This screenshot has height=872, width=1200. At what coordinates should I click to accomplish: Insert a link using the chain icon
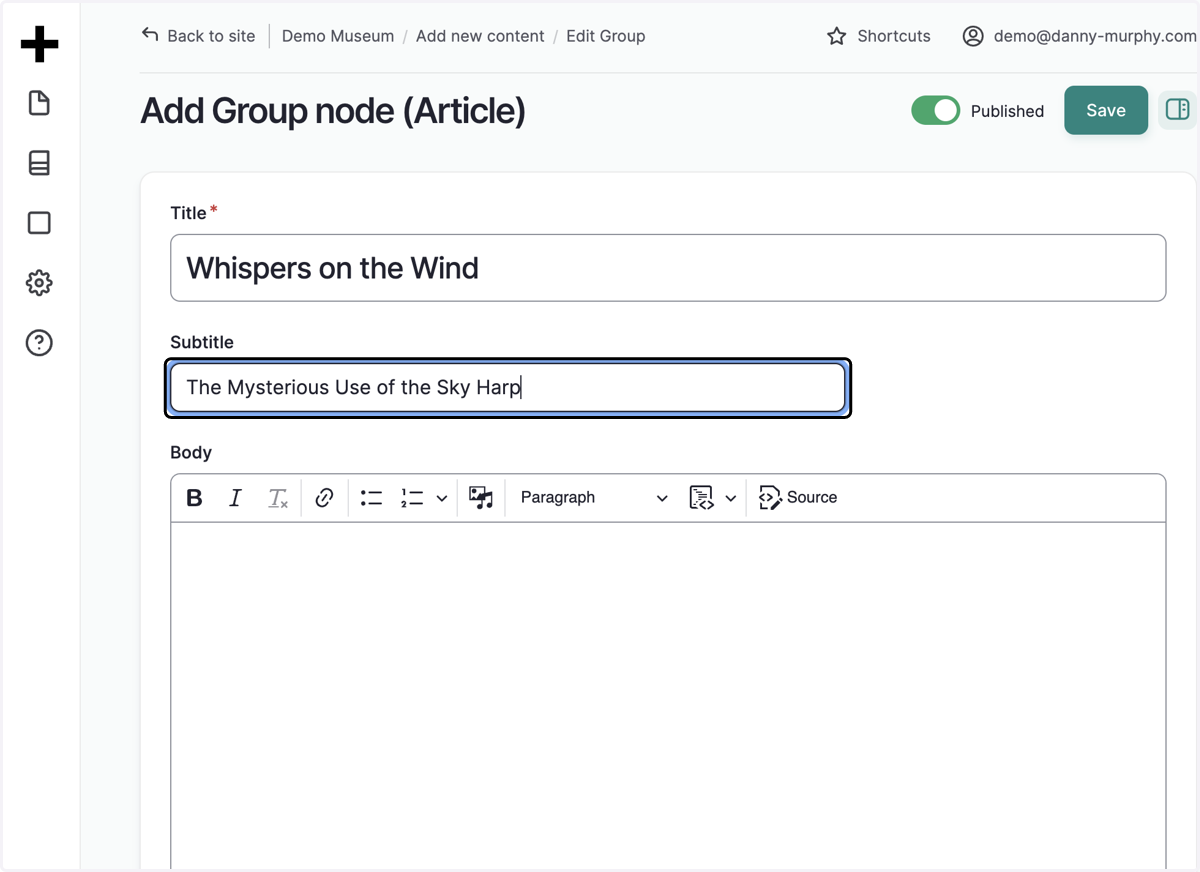coord(324,498)
